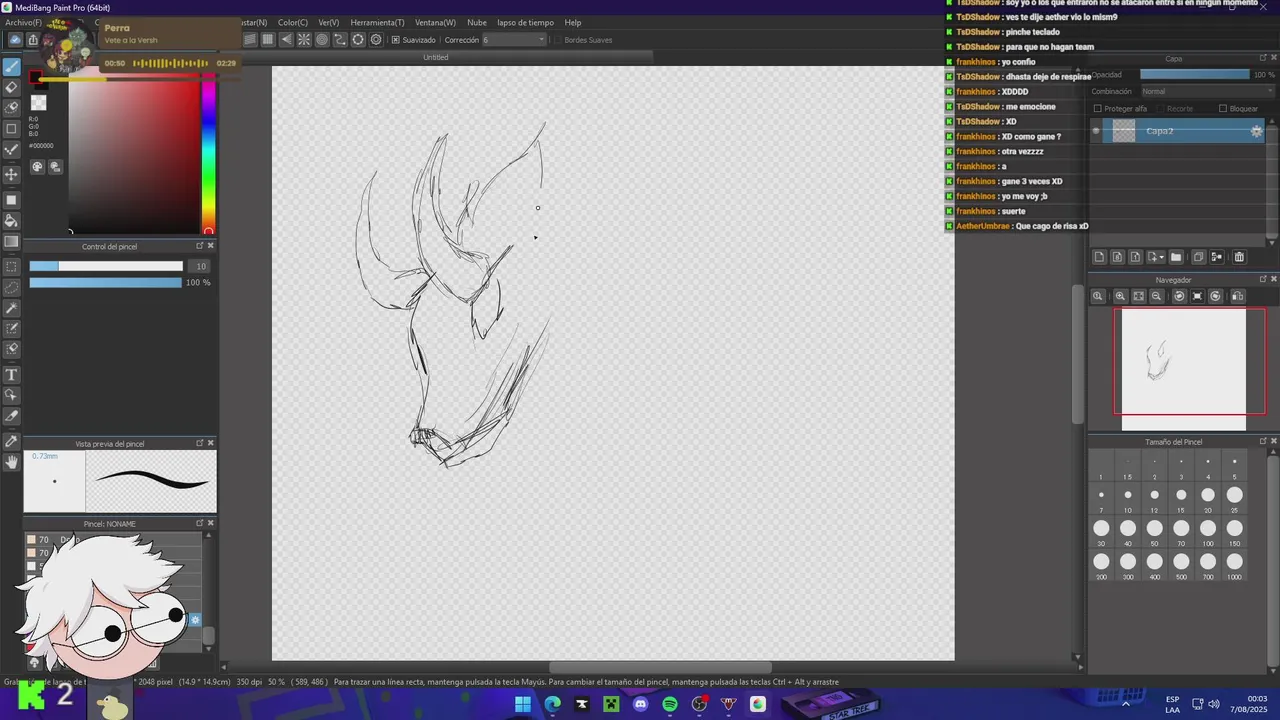The image size is (1280, 720).
Task: Zoom out using the Navegador magnifier minus
Action: 1157,296
